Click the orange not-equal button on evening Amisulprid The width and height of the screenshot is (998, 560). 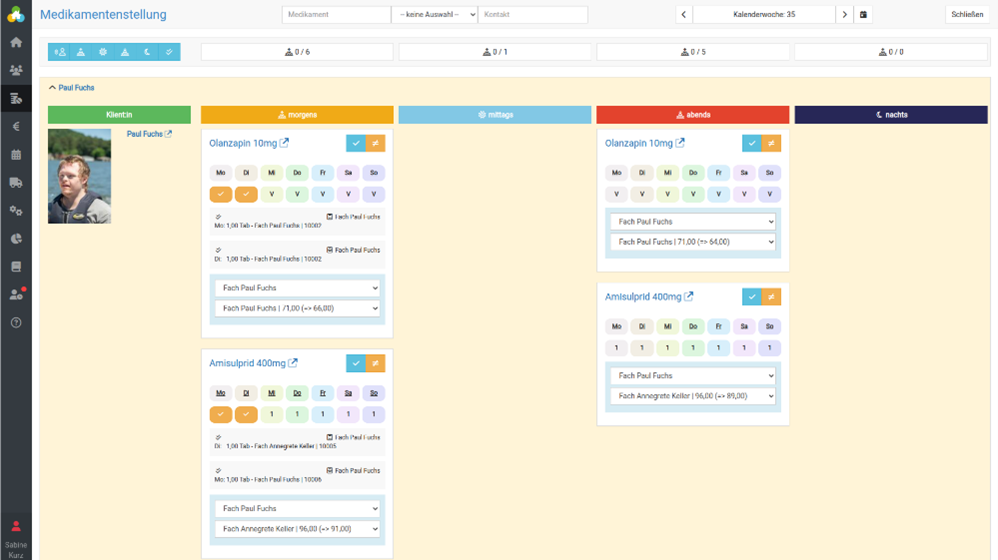click(x=770, y=297)
